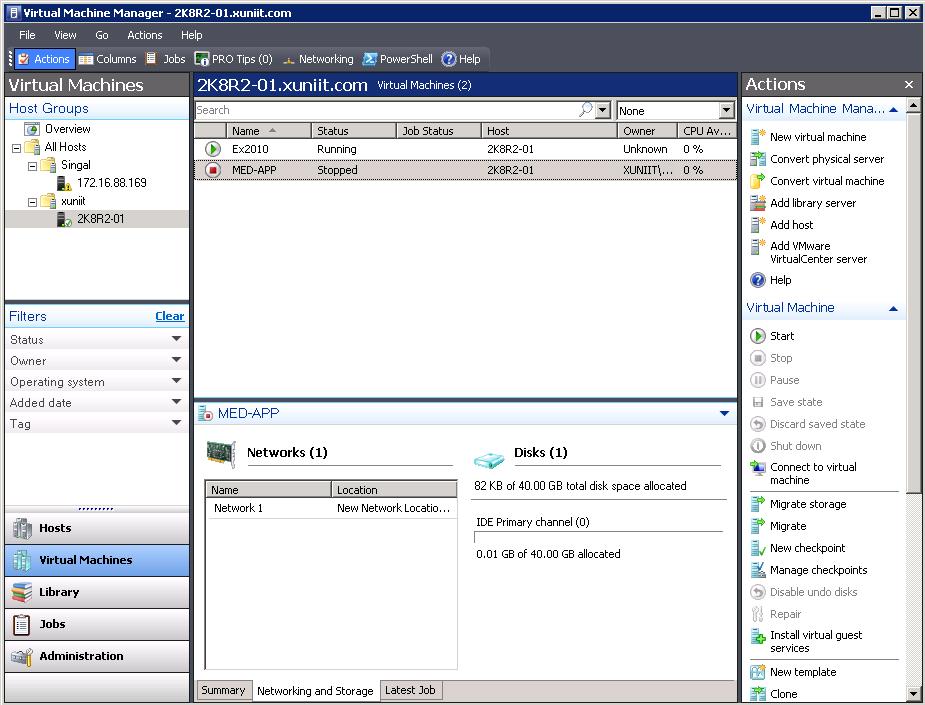Select the Virtual Machines navigation button

point(97,560)
